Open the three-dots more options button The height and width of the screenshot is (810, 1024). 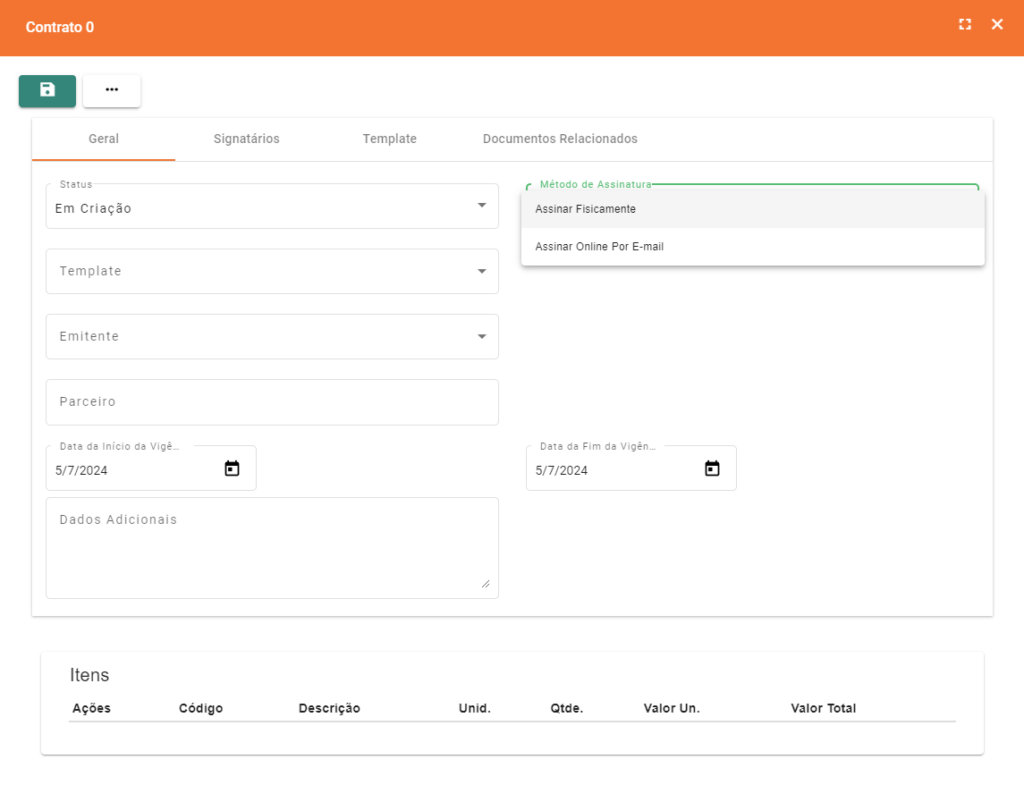coord(111,90)
